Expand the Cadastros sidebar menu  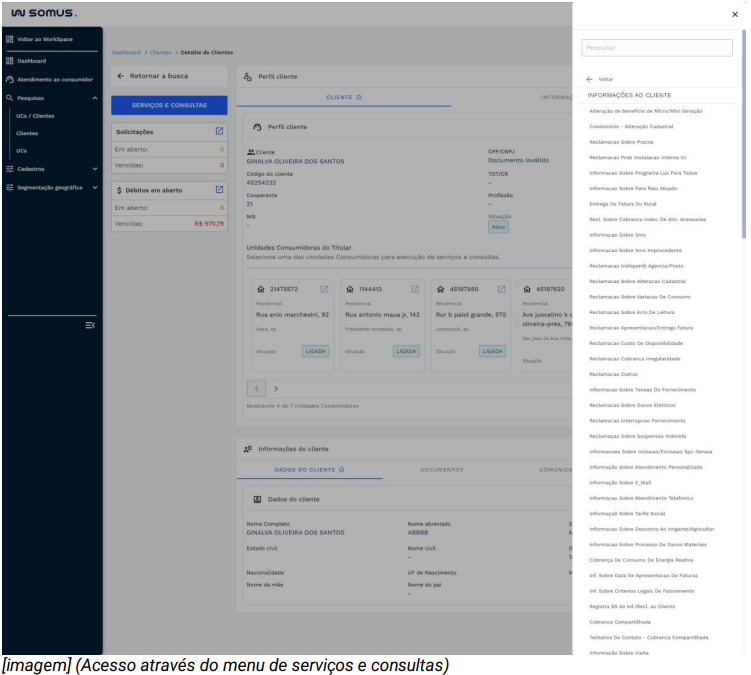[x=94, y=169]
